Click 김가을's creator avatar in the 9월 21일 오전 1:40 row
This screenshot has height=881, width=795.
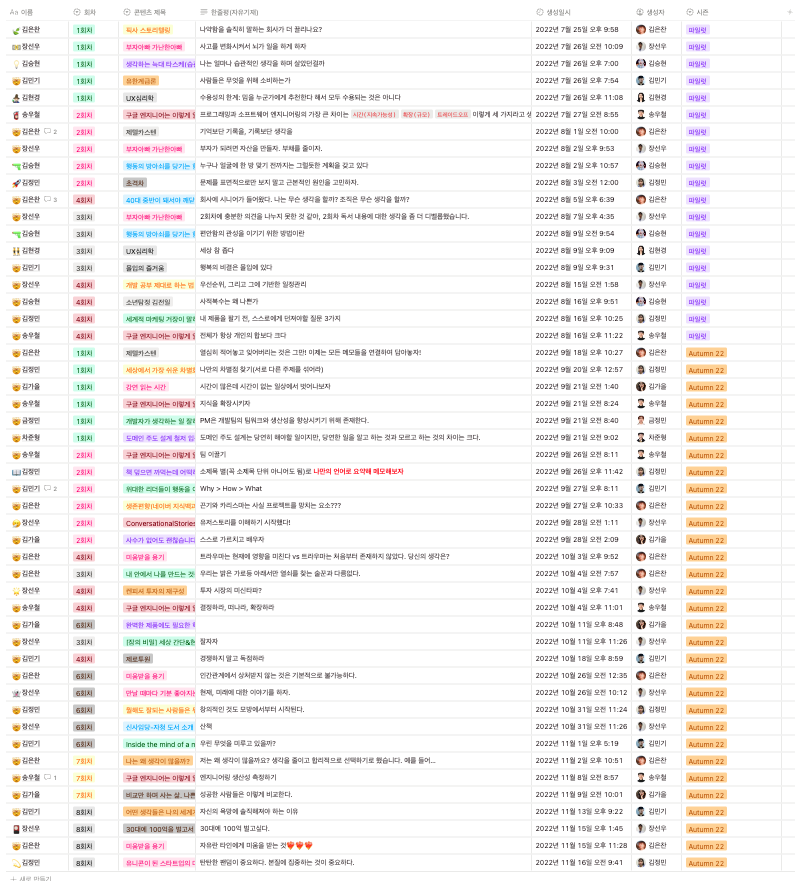(x=640, y=387)
